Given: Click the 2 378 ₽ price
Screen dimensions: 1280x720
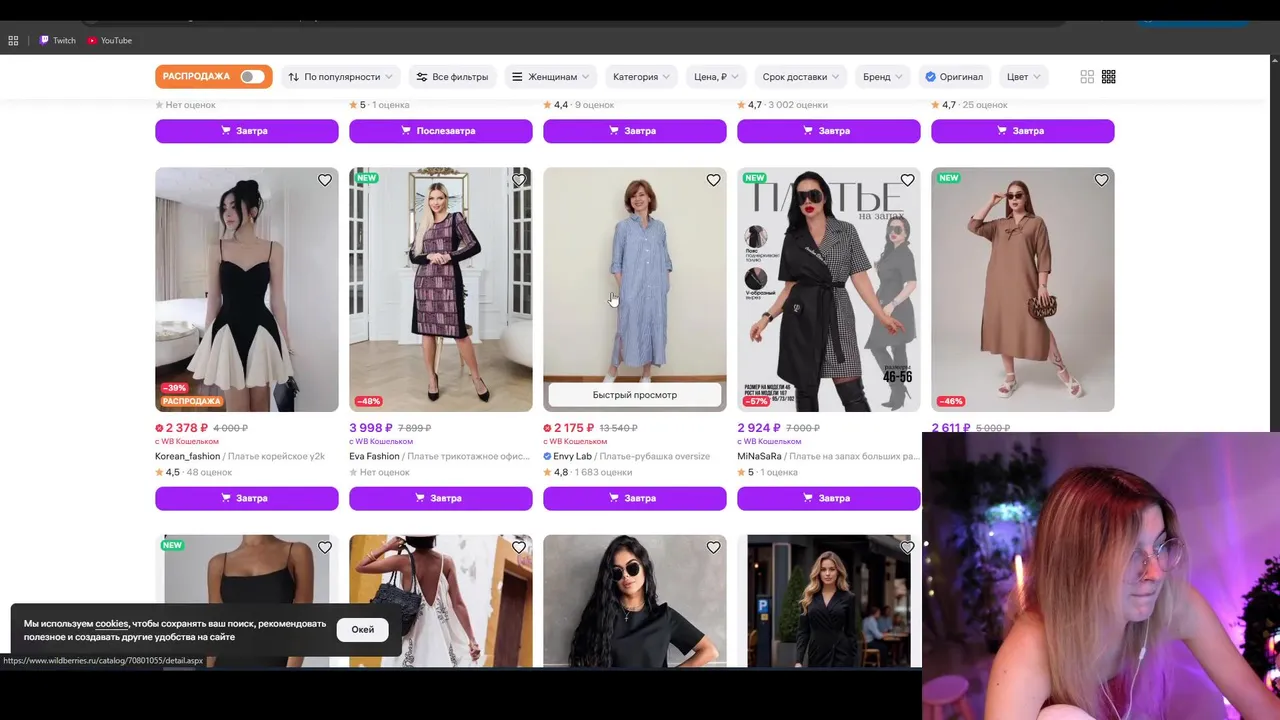Looking at the screenshot, I should point(186,428).
